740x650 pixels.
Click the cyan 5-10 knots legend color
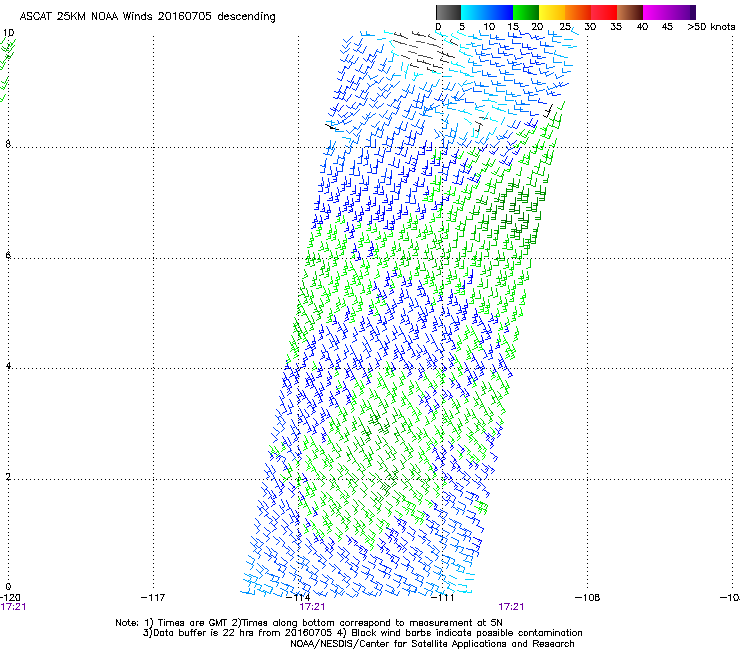coord(474,12)
